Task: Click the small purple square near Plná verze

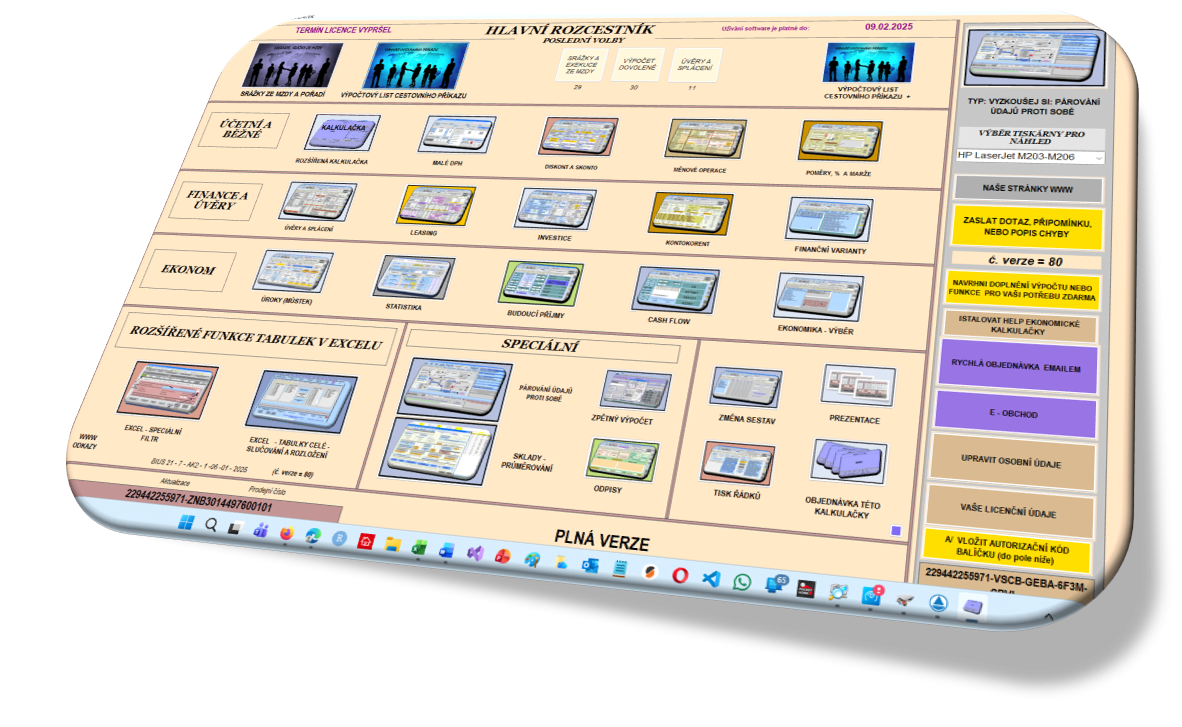Action: [x=896, y=531]
